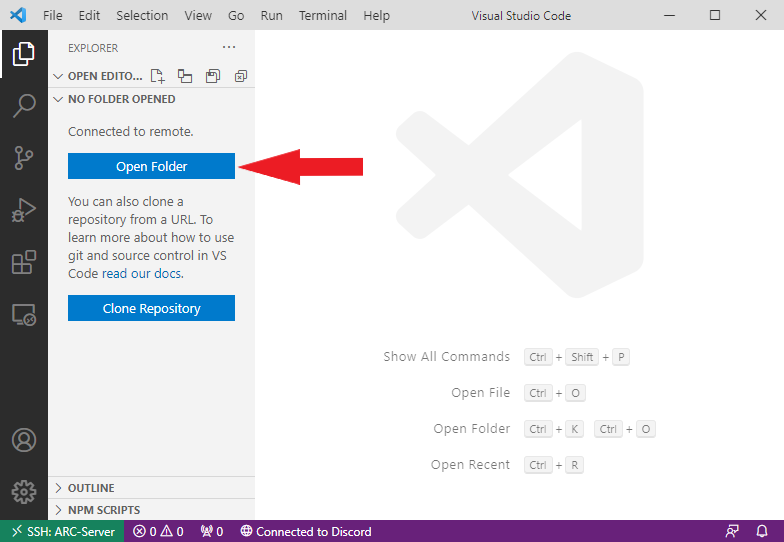The height and width of the screenshot is (542, 784).
Task: Click the Clone Repository button
Action: 151,308
